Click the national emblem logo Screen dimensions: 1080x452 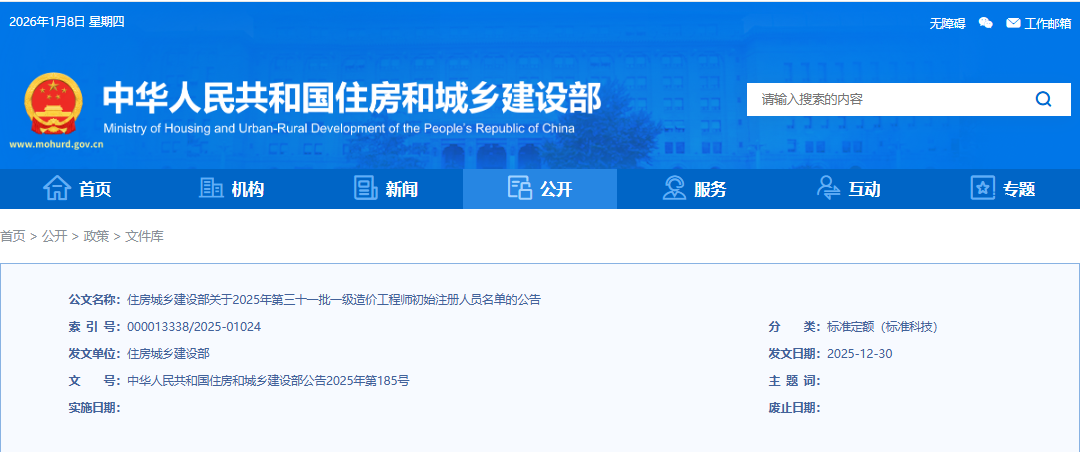(52, 104)
